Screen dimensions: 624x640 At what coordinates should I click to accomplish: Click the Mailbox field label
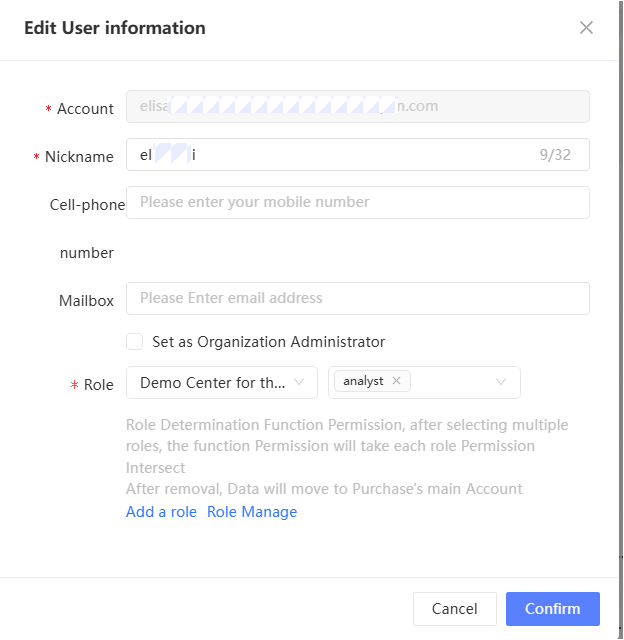(x=86, y=301)
